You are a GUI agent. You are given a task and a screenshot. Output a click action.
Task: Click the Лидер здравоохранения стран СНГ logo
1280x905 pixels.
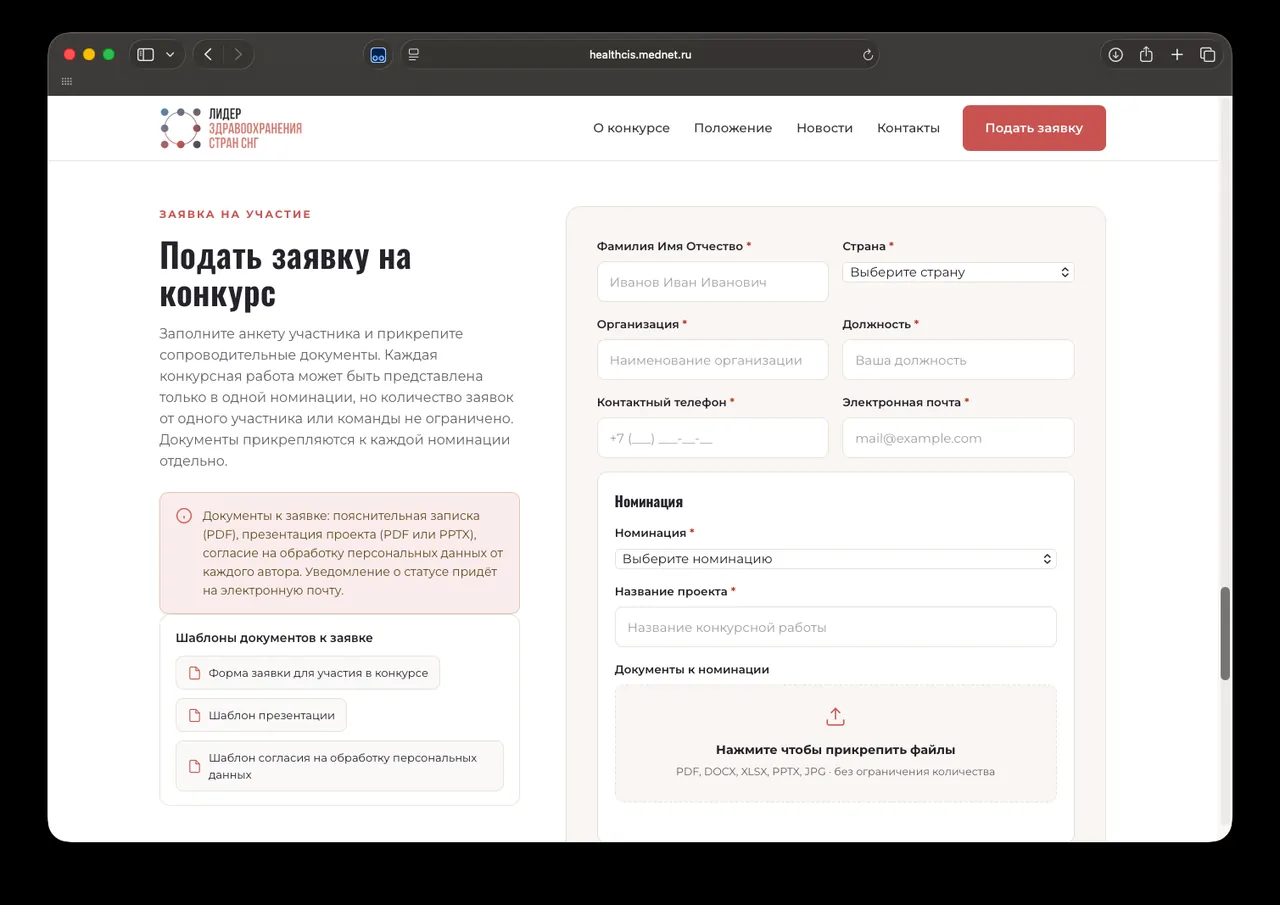click(231, 128)
